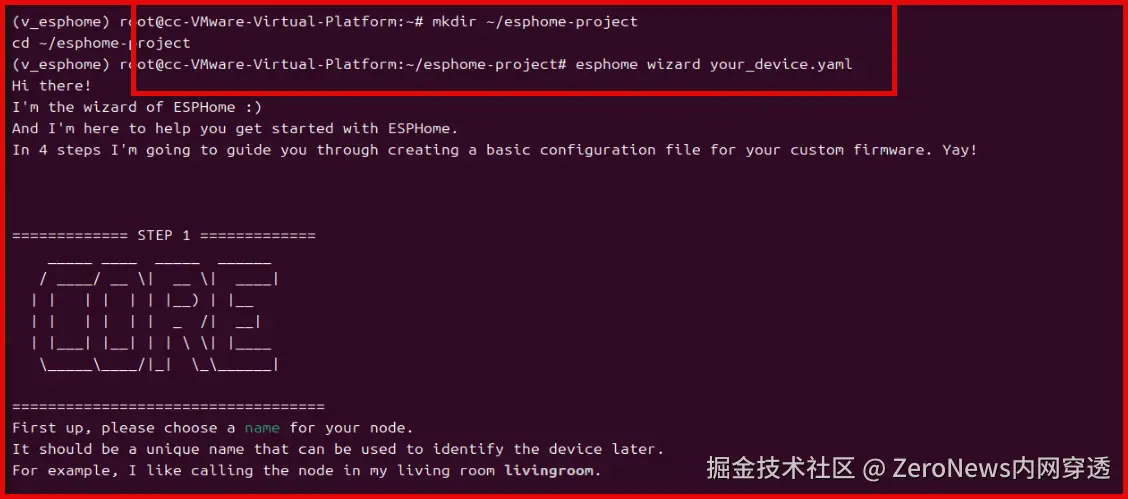Click the Hi there! greeting line
This screenshot has height=499, width=1128.
[x=51, y=86]
